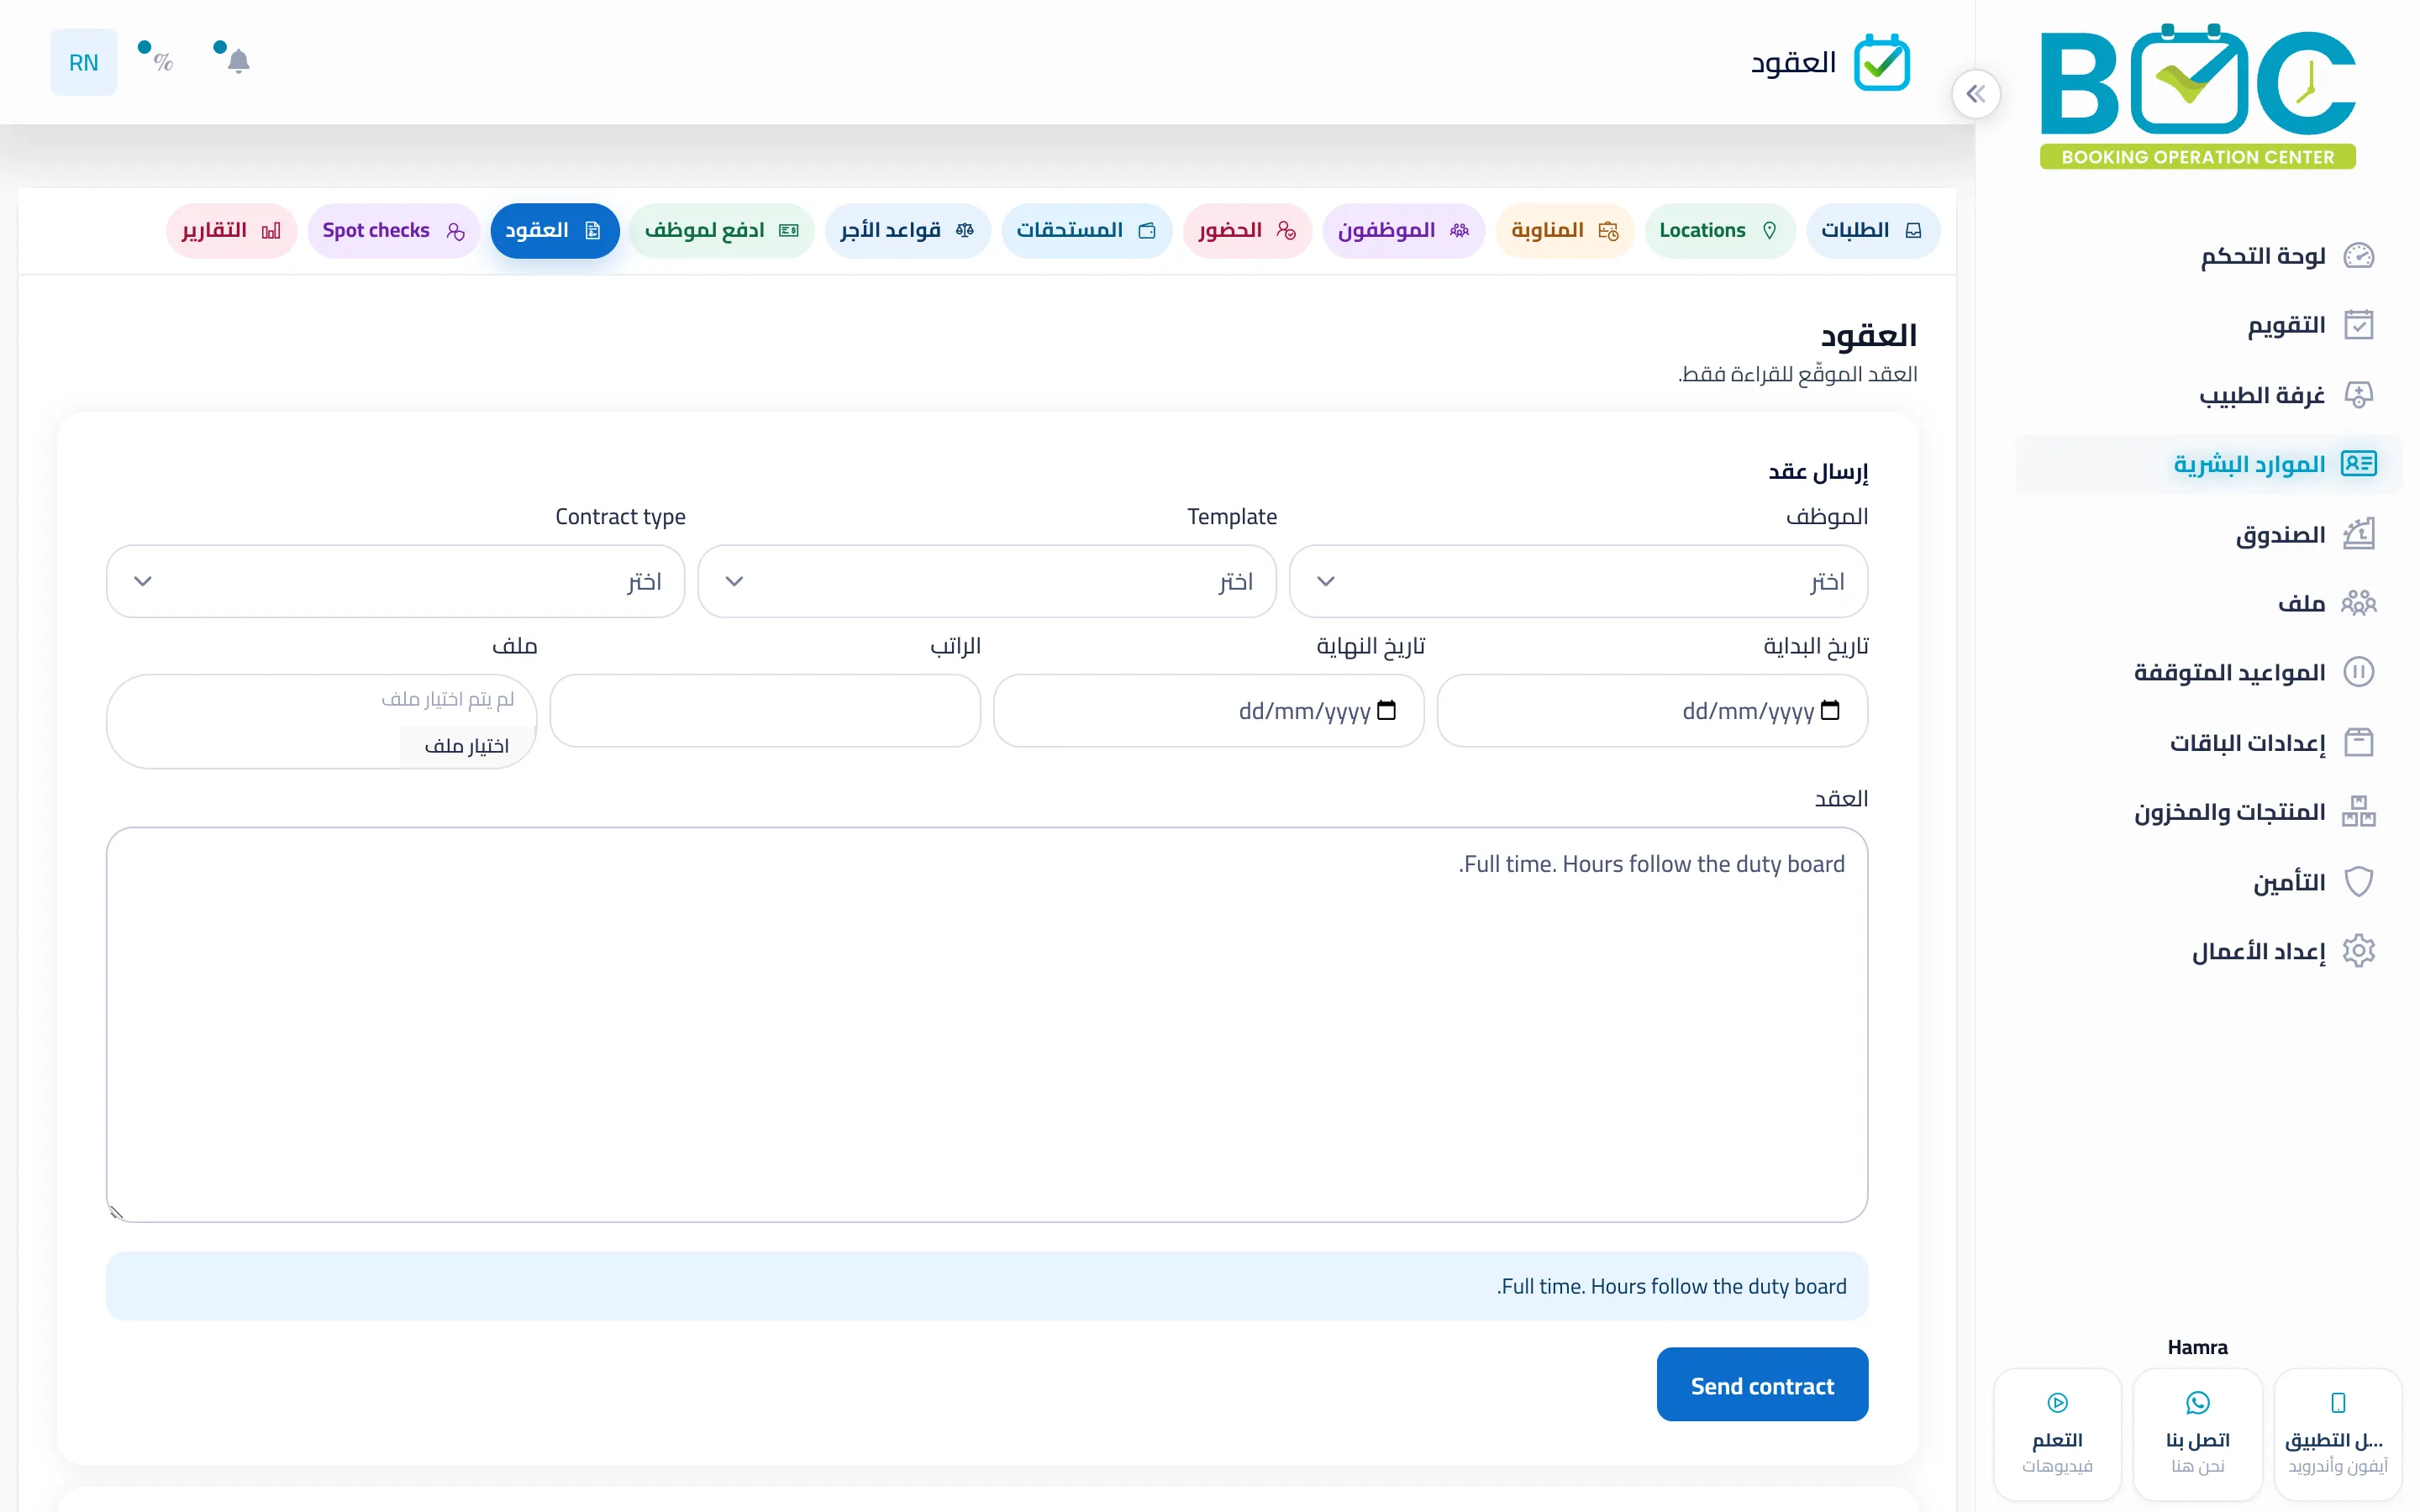Open the التطبيق mobile app card

[x=2337, y=1434]
